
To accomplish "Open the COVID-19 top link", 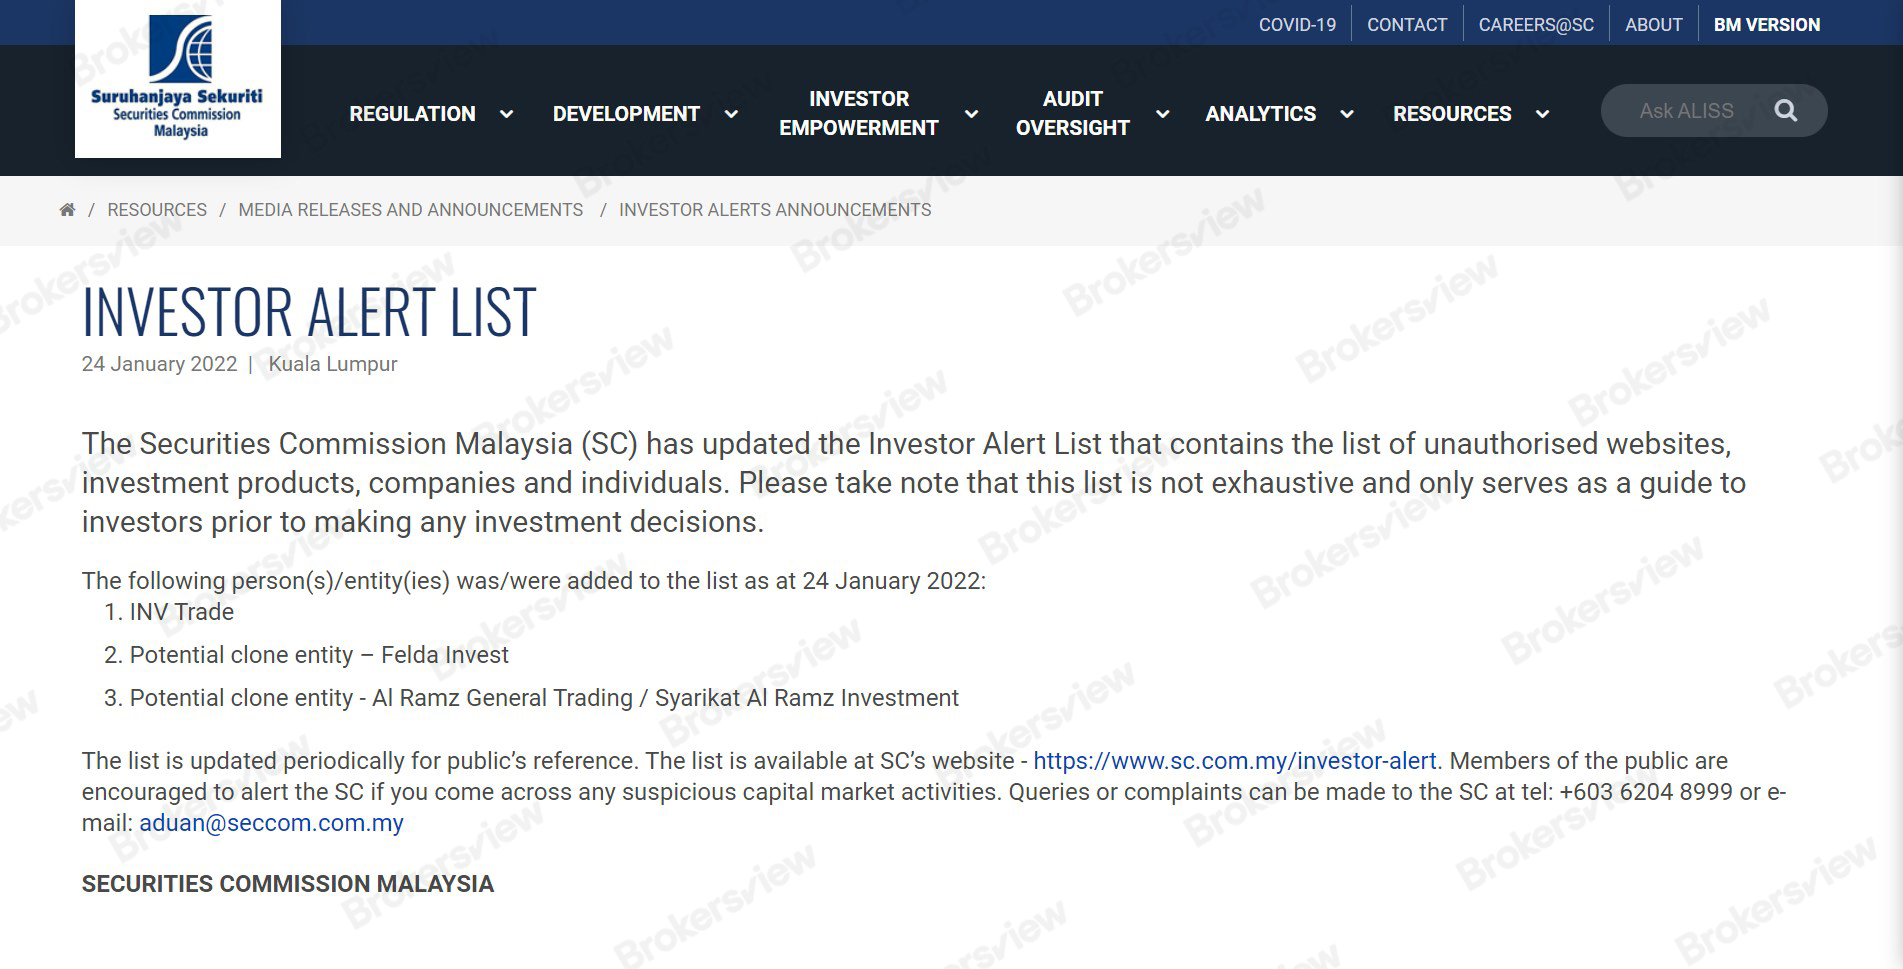I will click(1297, 25).
